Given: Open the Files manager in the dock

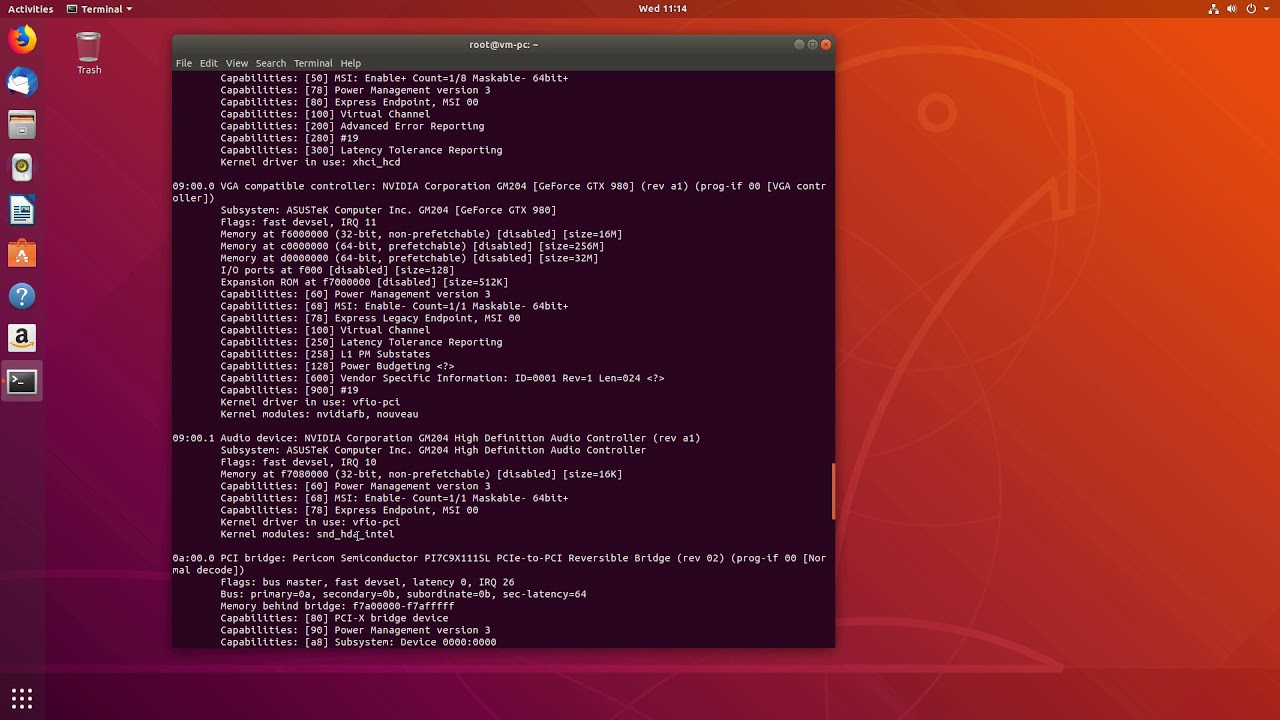Looking at the screenshot, I should (22, 125).
